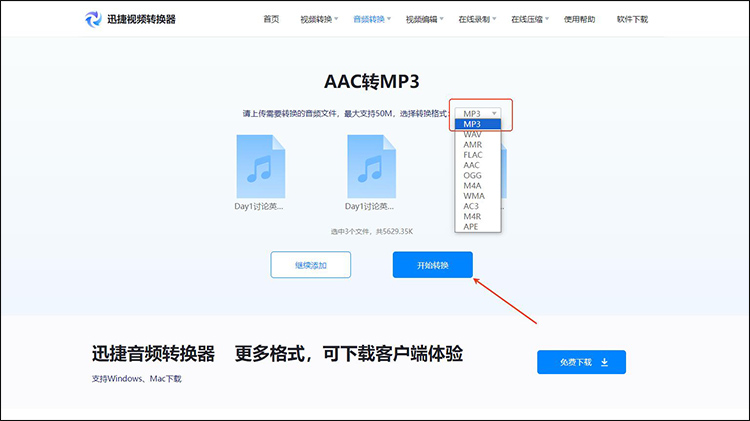
Task: Open the MP3 format combo box
Action: click(478, 113)
